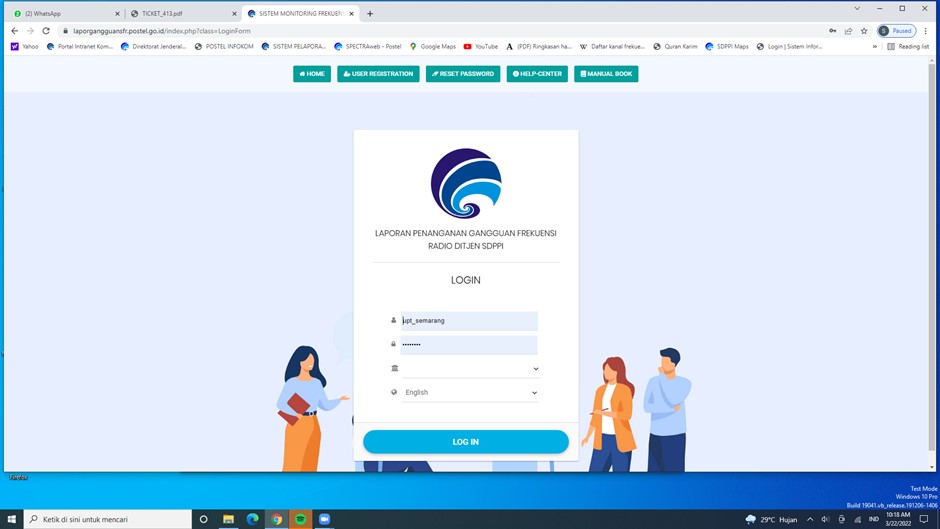The width and height of the screenshot is (940, 529).
Task: Open volume speaker tray icon
Action: click(x=825, y=519)
